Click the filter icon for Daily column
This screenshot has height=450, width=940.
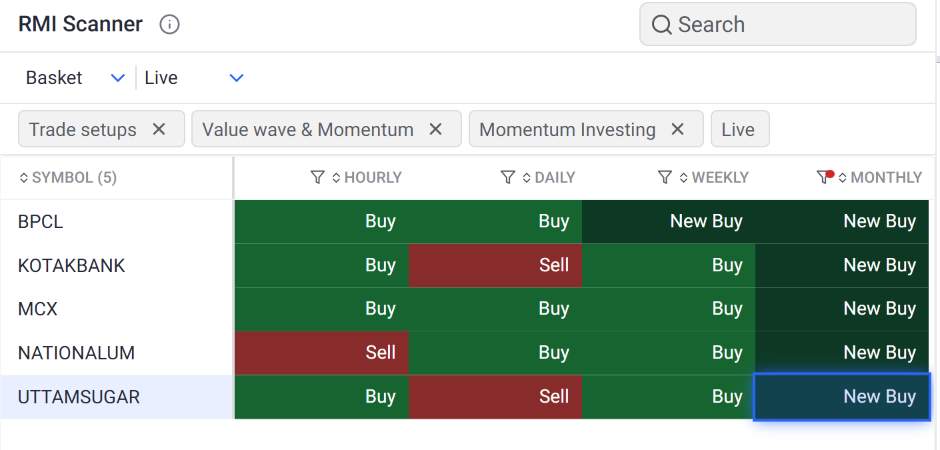pyautogui.click(x=508, y=178)
